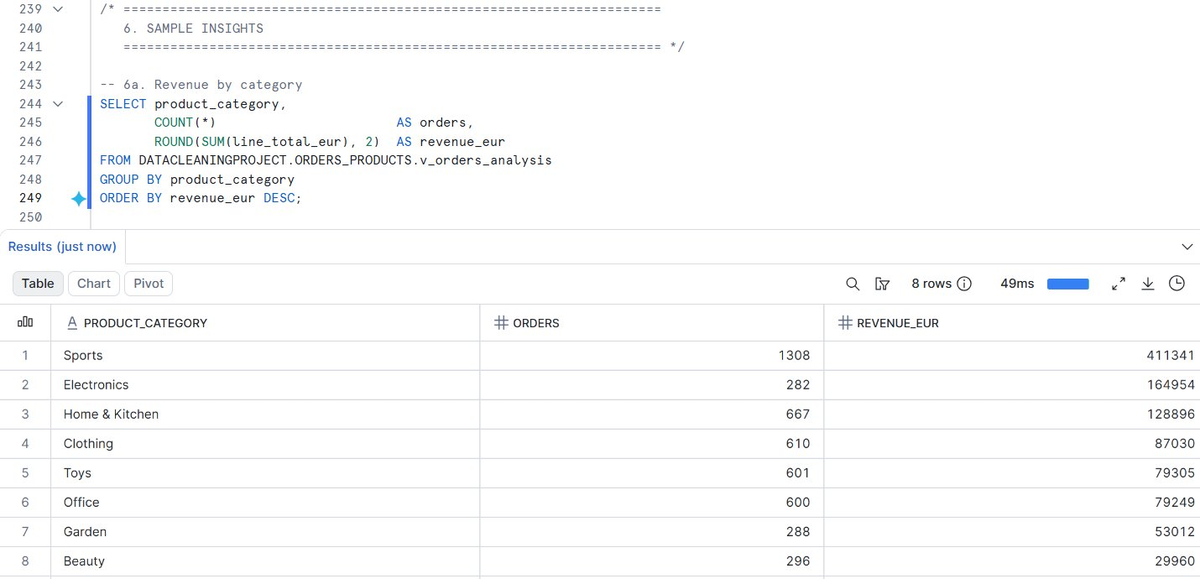Place cursor on ORDER BY revenue_eur DESC line
This screenshot has height=579, width=1200.
(x=200, y=199)
